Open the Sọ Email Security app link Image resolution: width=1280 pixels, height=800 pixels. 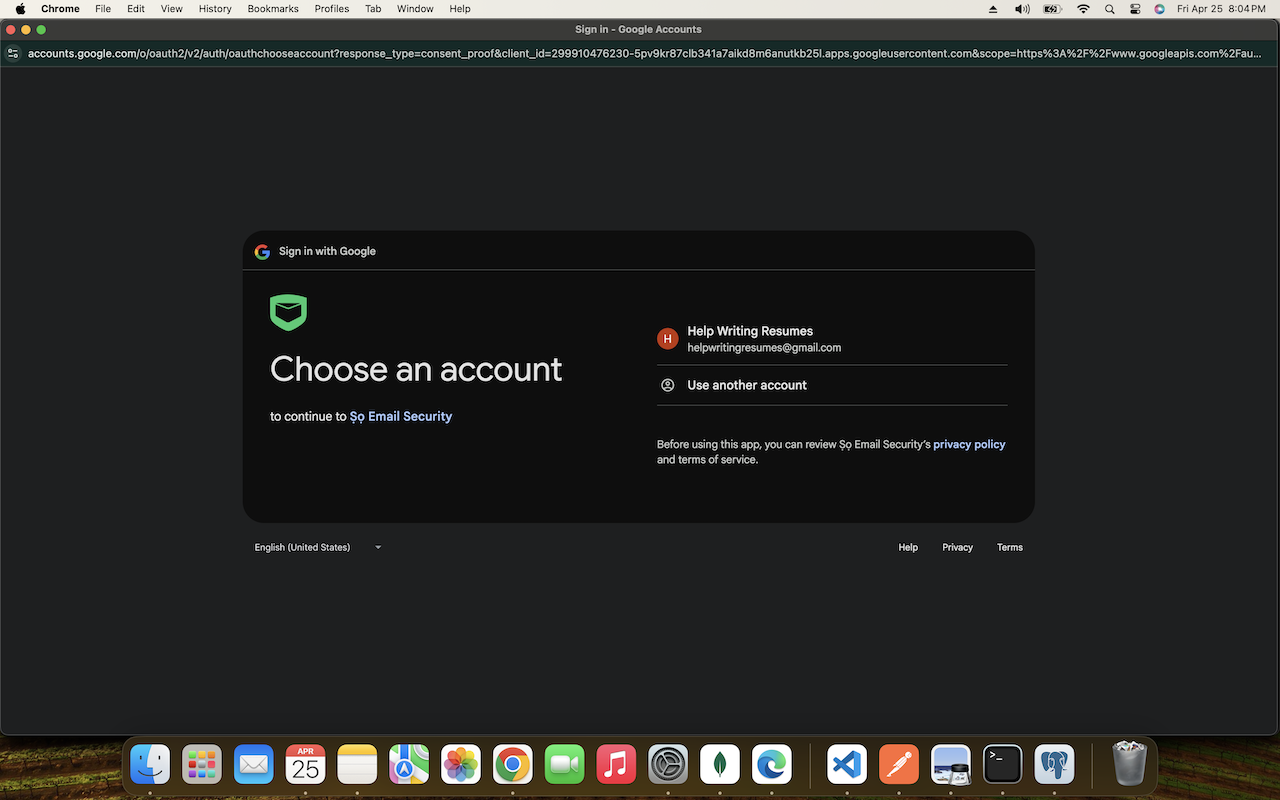pyautogui.click(x=401, y=416)
